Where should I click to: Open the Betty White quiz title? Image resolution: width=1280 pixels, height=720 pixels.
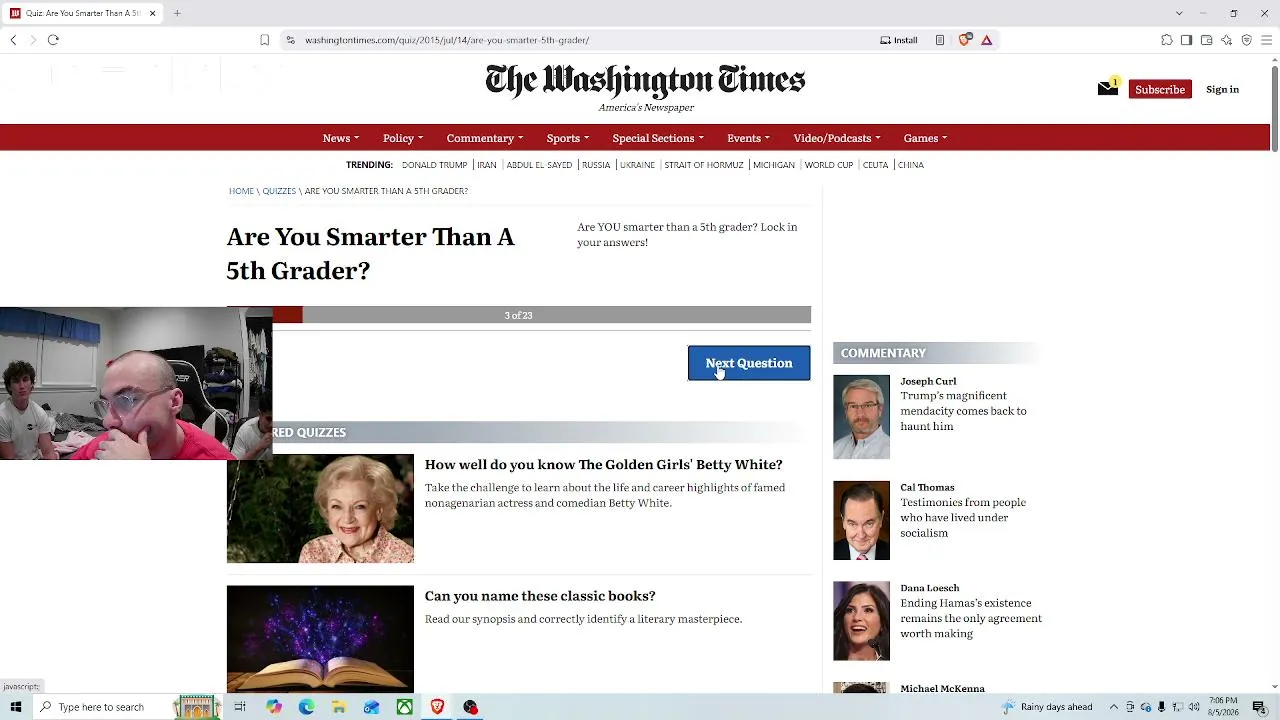tap(603, 464)
